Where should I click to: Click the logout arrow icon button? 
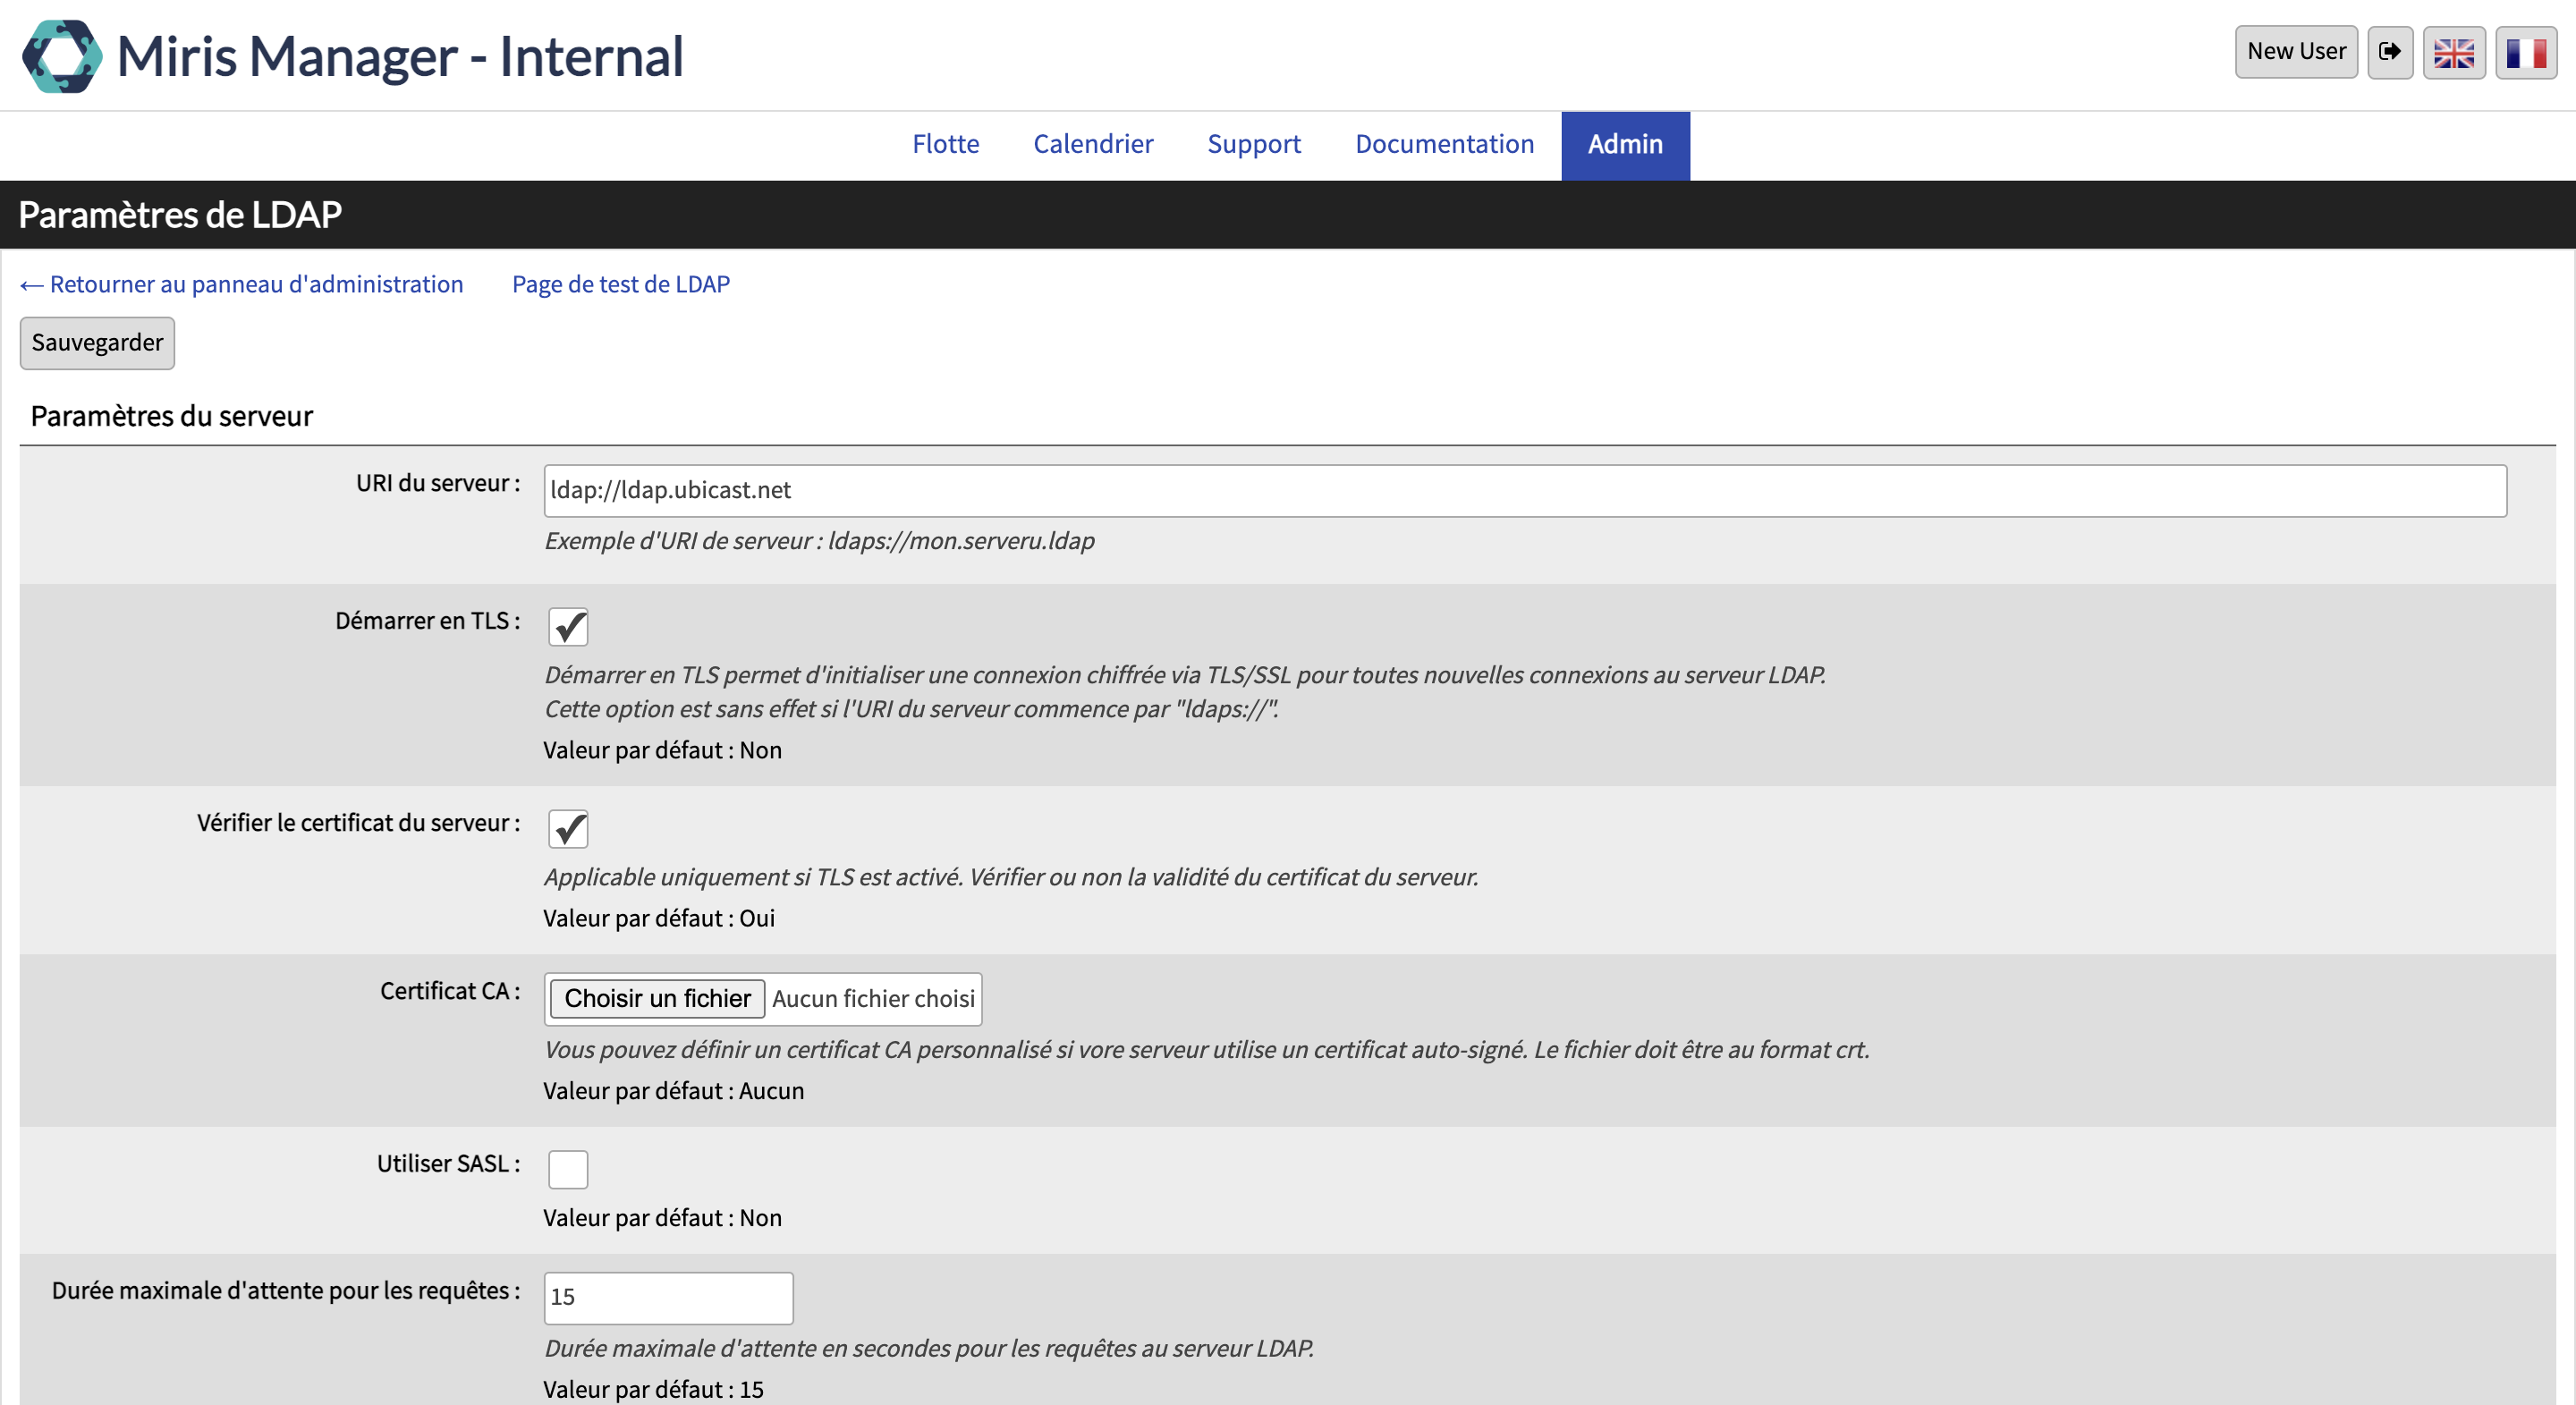[2390, 52]
